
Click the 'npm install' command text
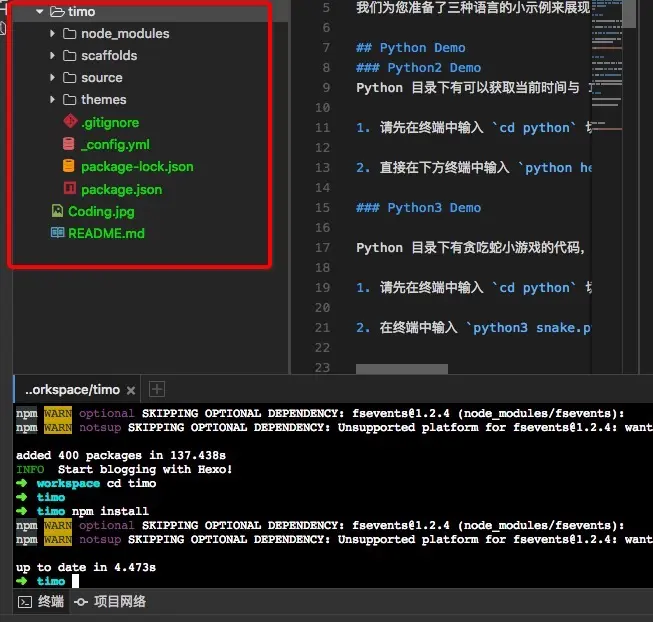110,511
